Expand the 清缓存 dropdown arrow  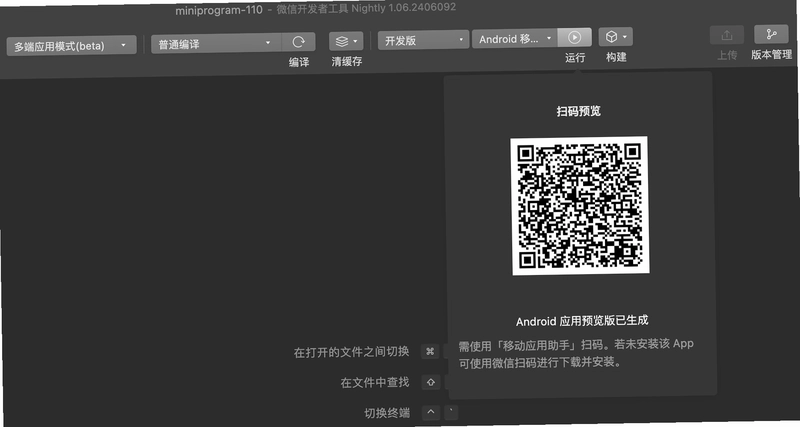(x=355, y=41)
